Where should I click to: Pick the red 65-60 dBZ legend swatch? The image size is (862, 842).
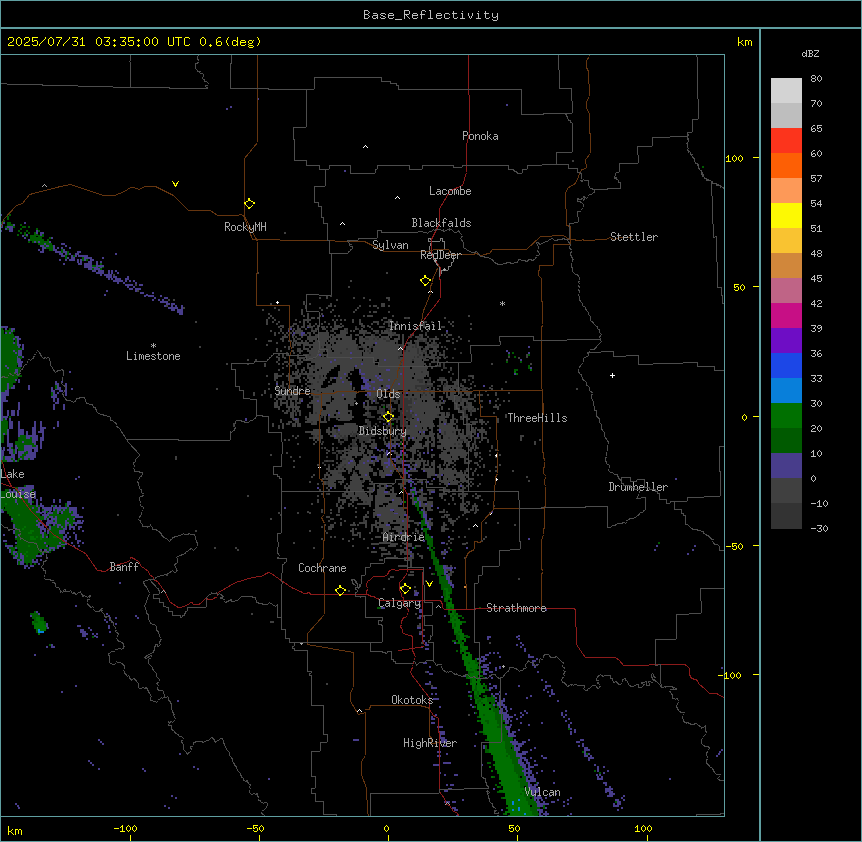click(x=786, y=140)
